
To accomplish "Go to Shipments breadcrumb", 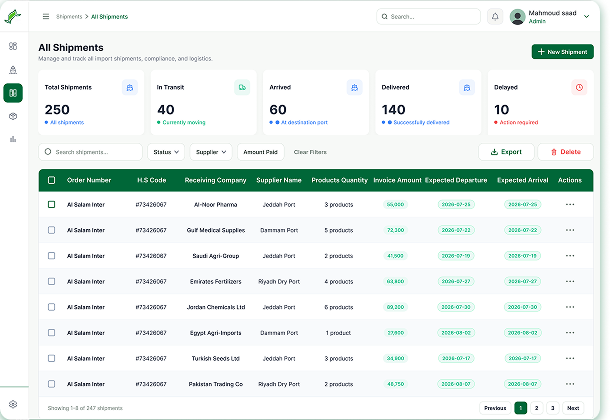I will click(x=69, y=17).
